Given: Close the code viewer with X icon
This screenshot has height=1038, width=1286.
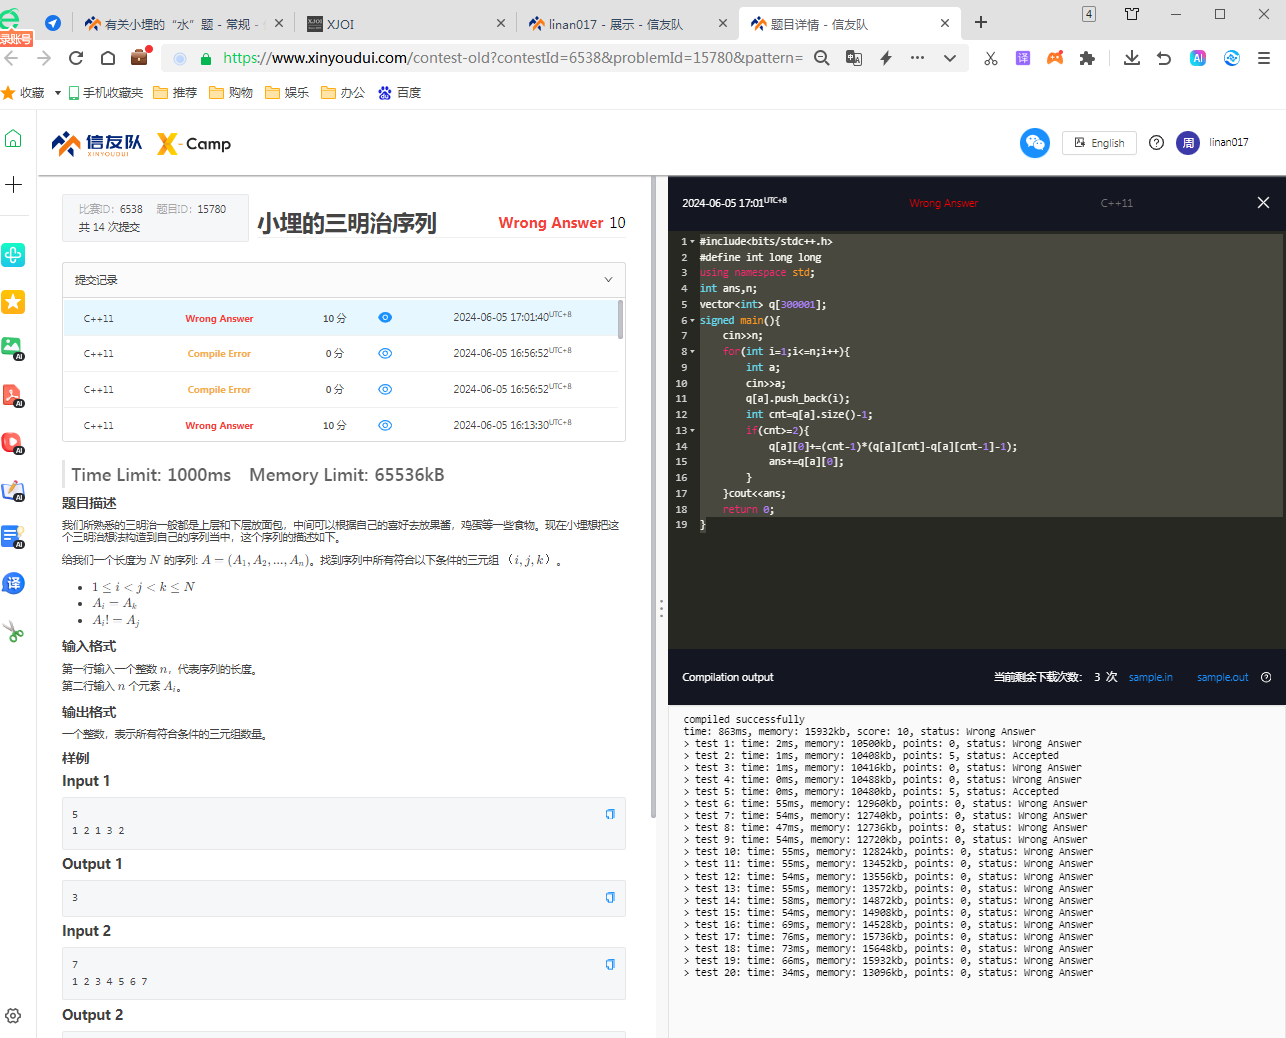Looking at the screenshot, I should 1263,203.
